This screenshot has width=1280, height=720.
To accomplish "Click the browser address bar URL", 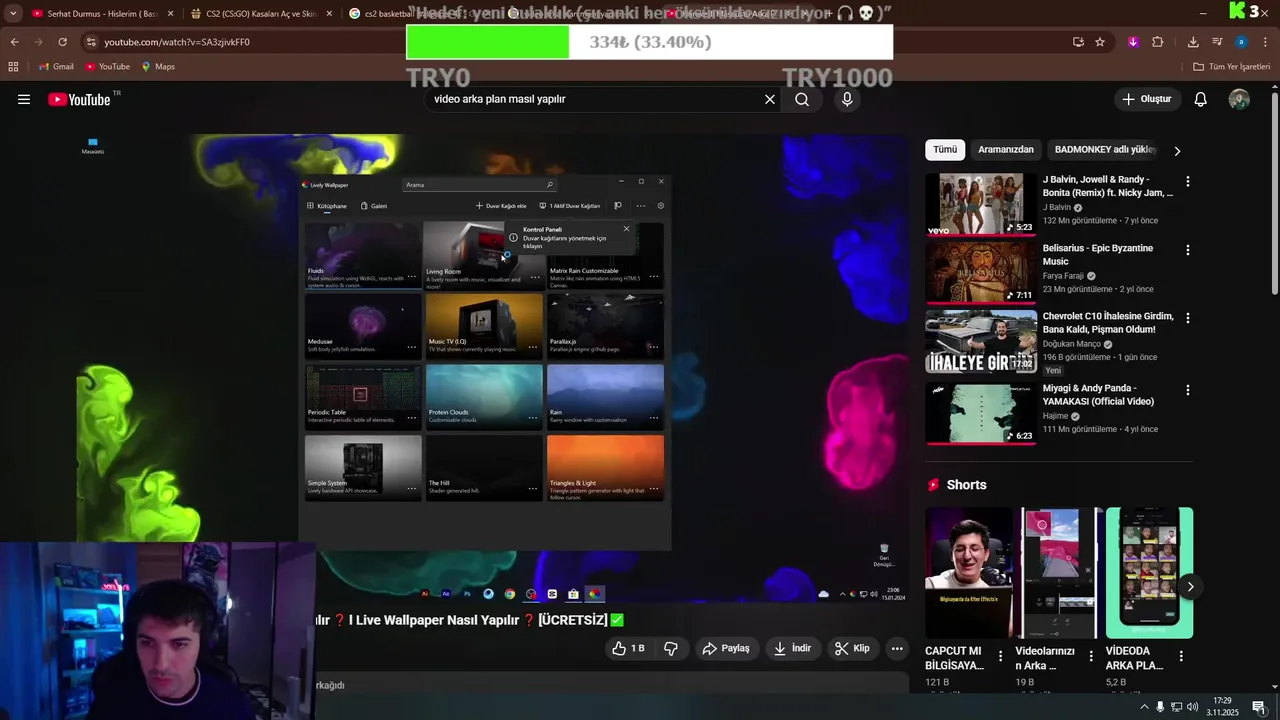I will point(177,42).
